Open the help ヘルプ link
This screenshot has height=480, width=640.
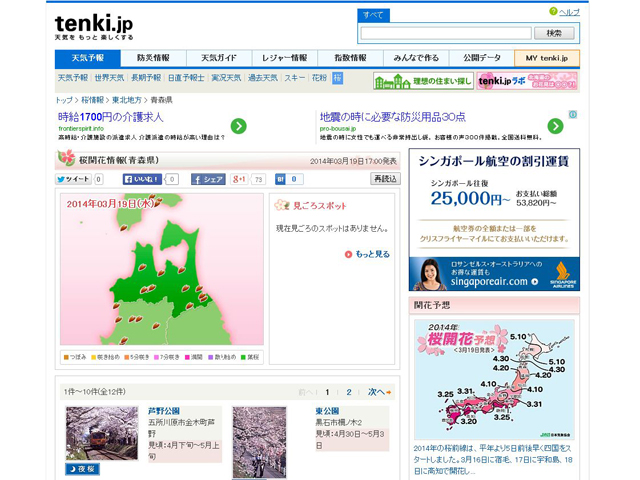click(x=569, y=12)
